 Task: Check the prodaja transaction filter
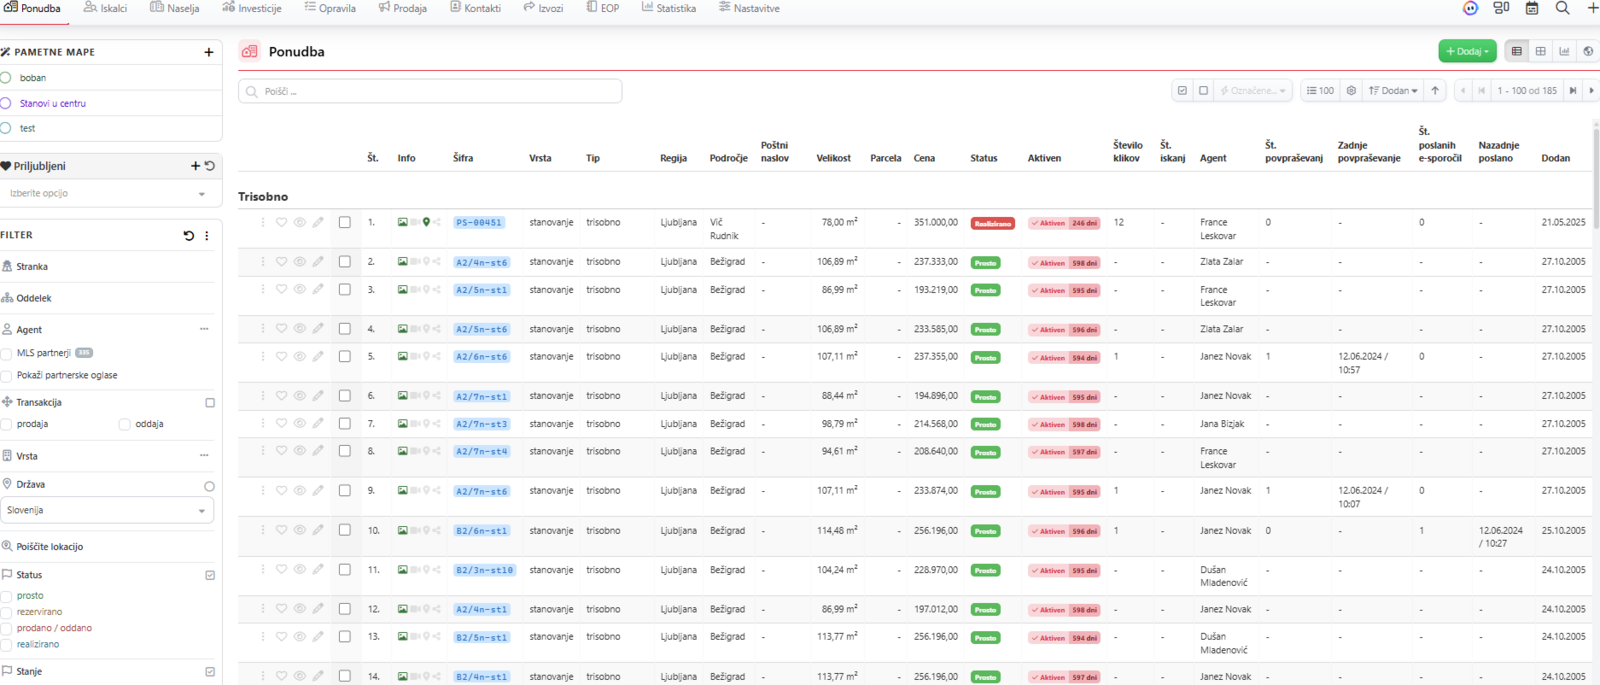(x=7, y=425)
